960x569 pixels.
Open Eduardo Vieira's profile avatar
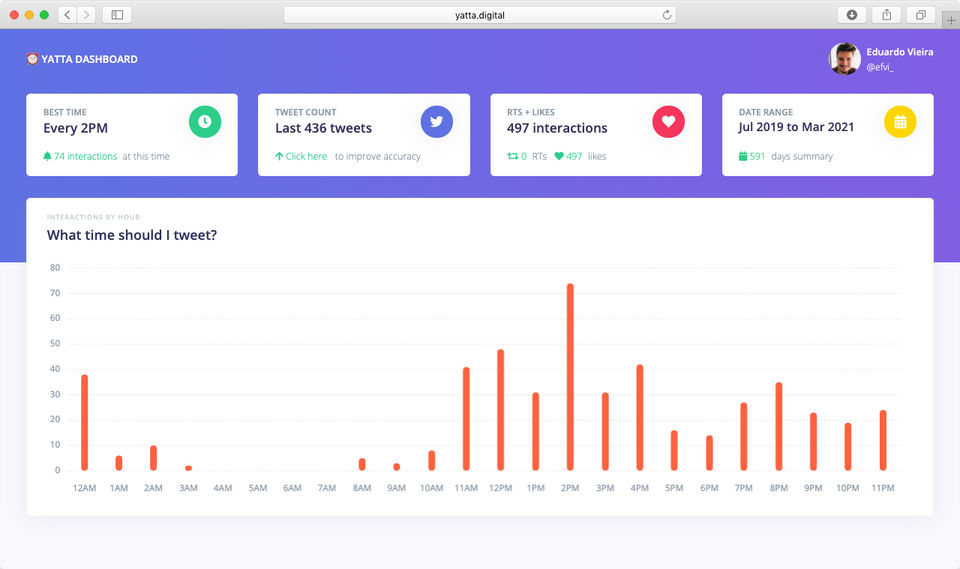click(x=844, y=59)
